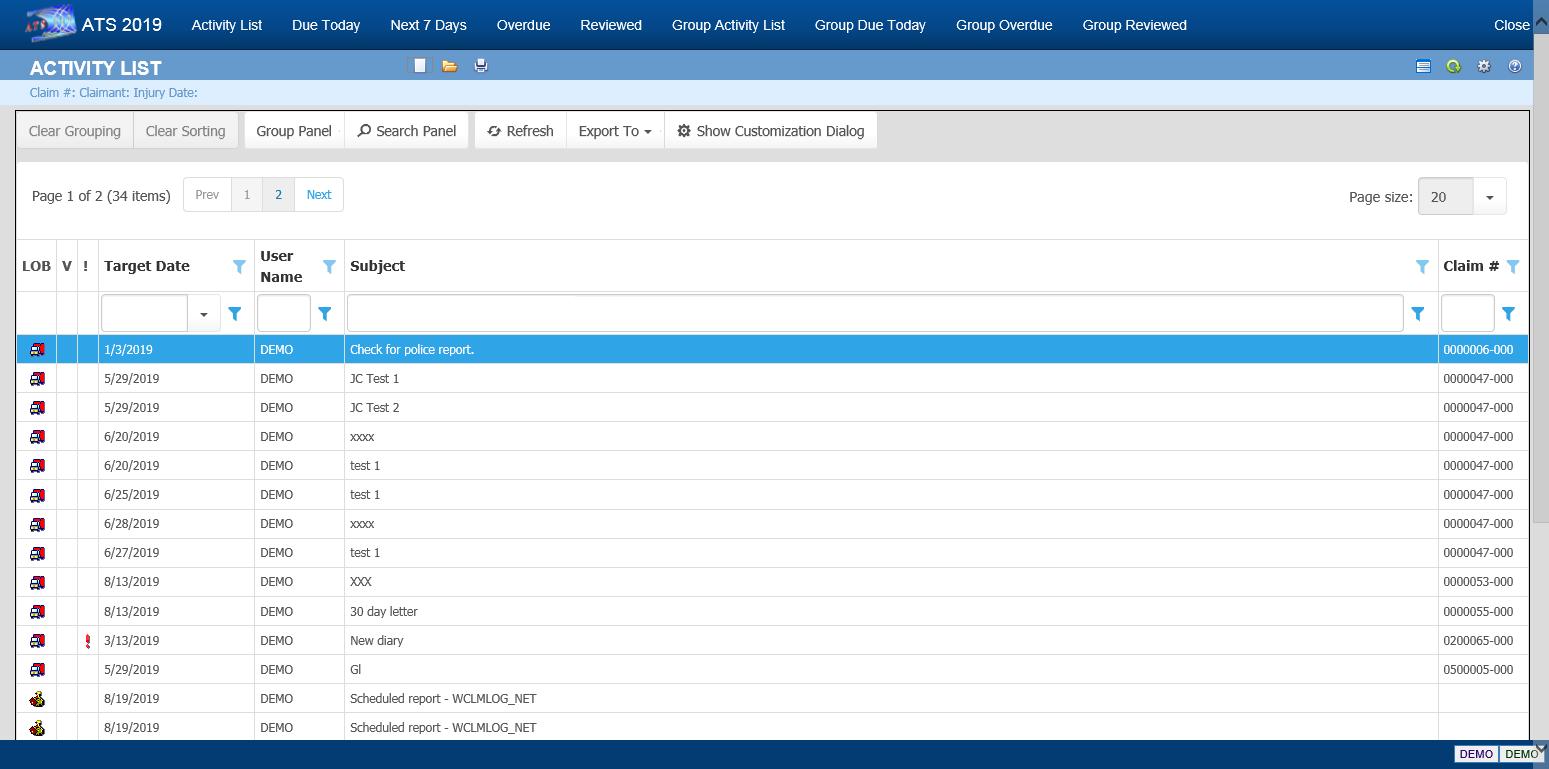Open the Target Date filter date dropdown
This screenshot has height=769, width=1549.
click(204, 314)
